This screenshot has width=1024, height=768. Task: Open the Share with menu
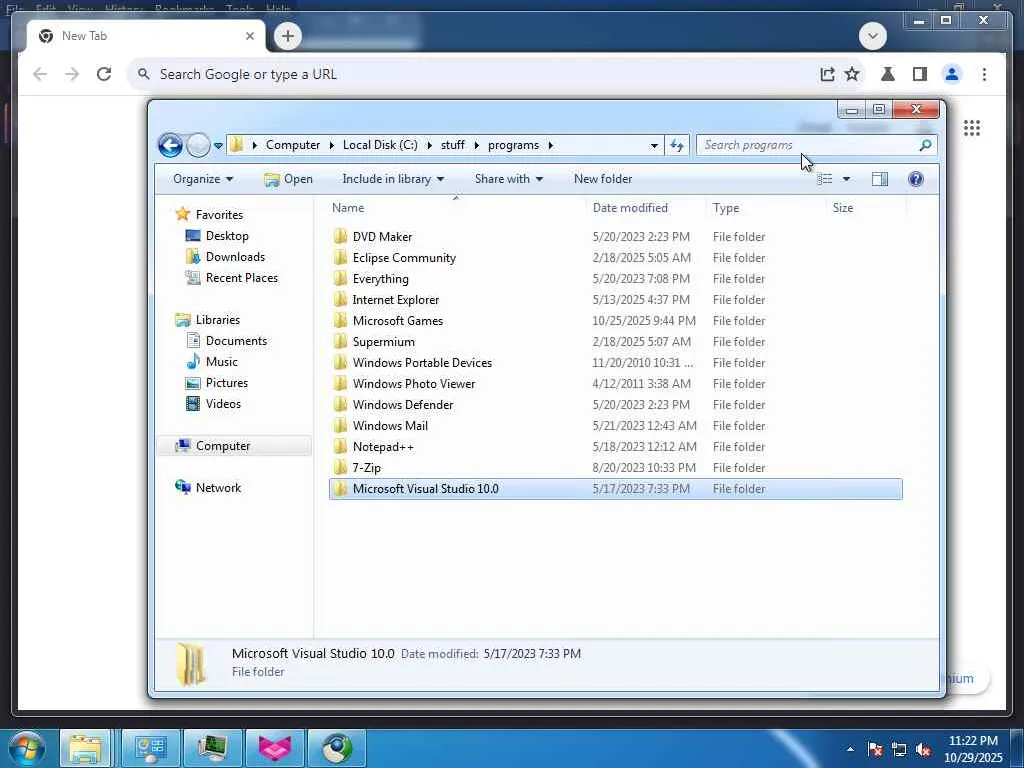(x=509, y=179)
